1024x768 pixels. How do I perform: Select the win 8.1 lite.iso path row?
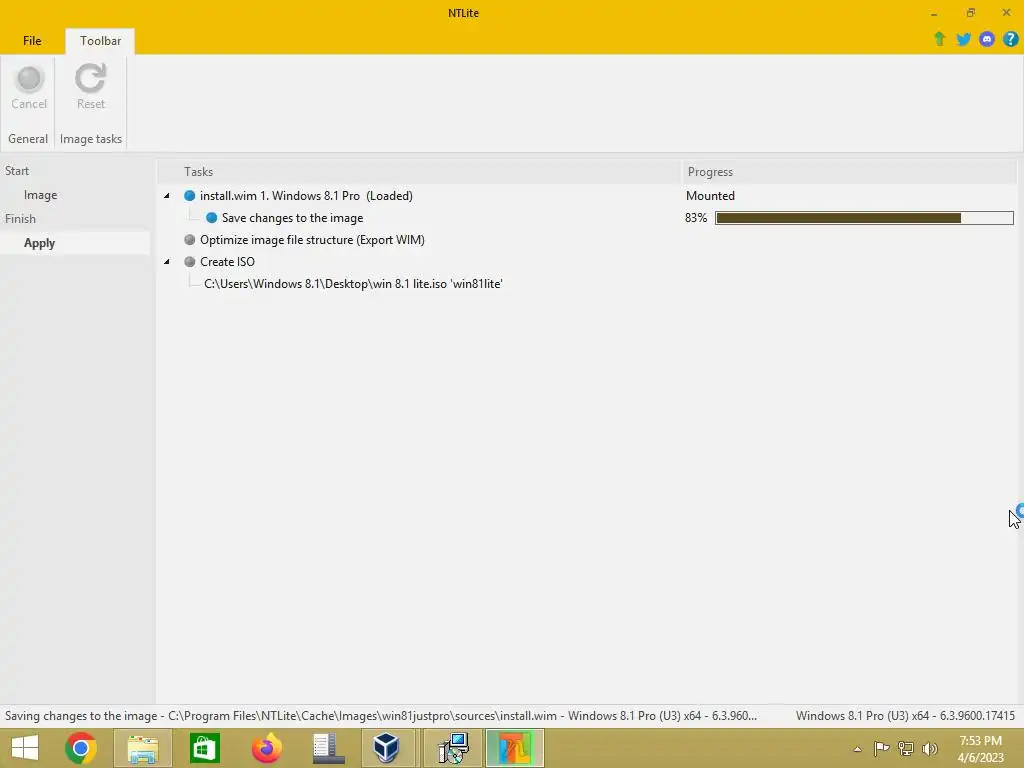click(353, 284)
